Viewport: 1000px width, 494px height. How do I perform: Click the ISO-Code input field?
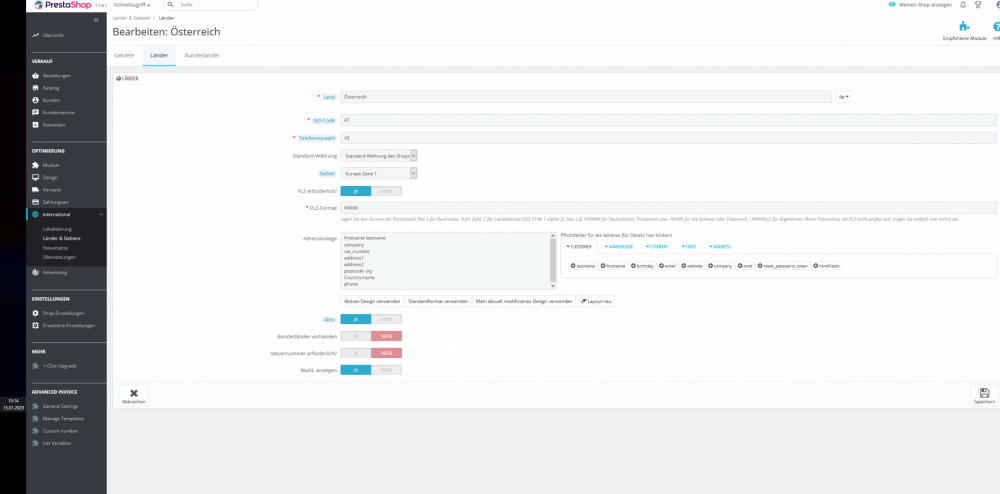tap(668, 120)
